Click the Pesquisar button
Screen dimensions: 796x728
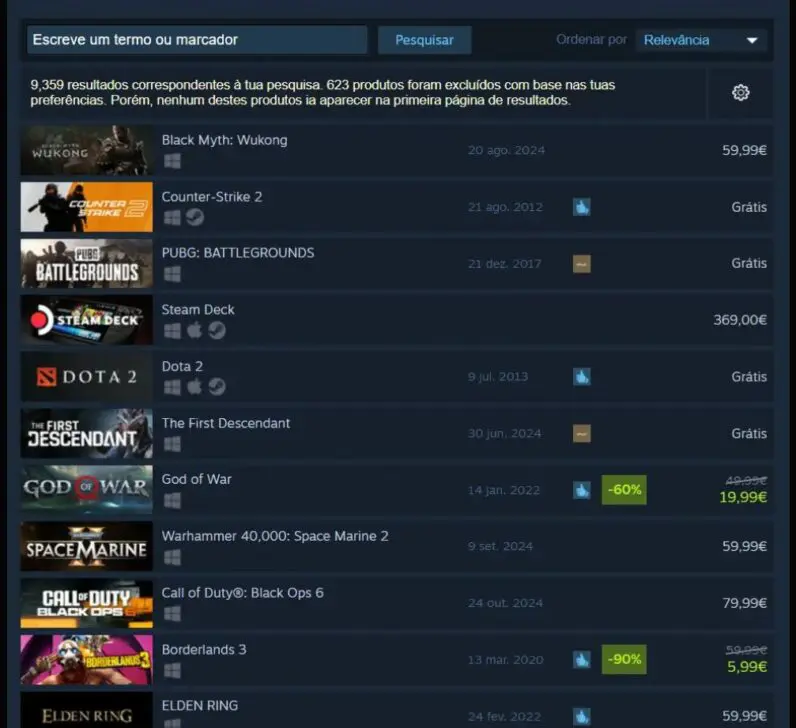click(x=424, y=40)
